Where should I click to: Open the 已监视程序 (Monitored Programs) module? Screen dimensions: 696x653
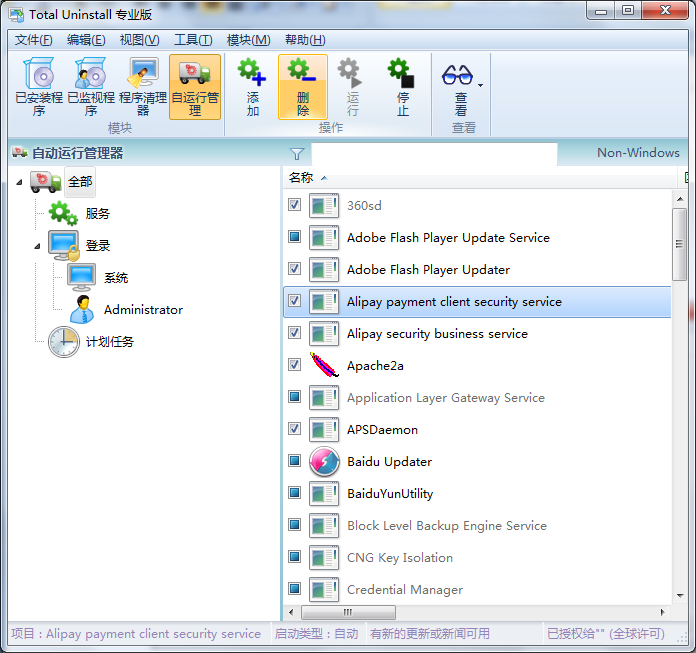click(x=91, y=86)
